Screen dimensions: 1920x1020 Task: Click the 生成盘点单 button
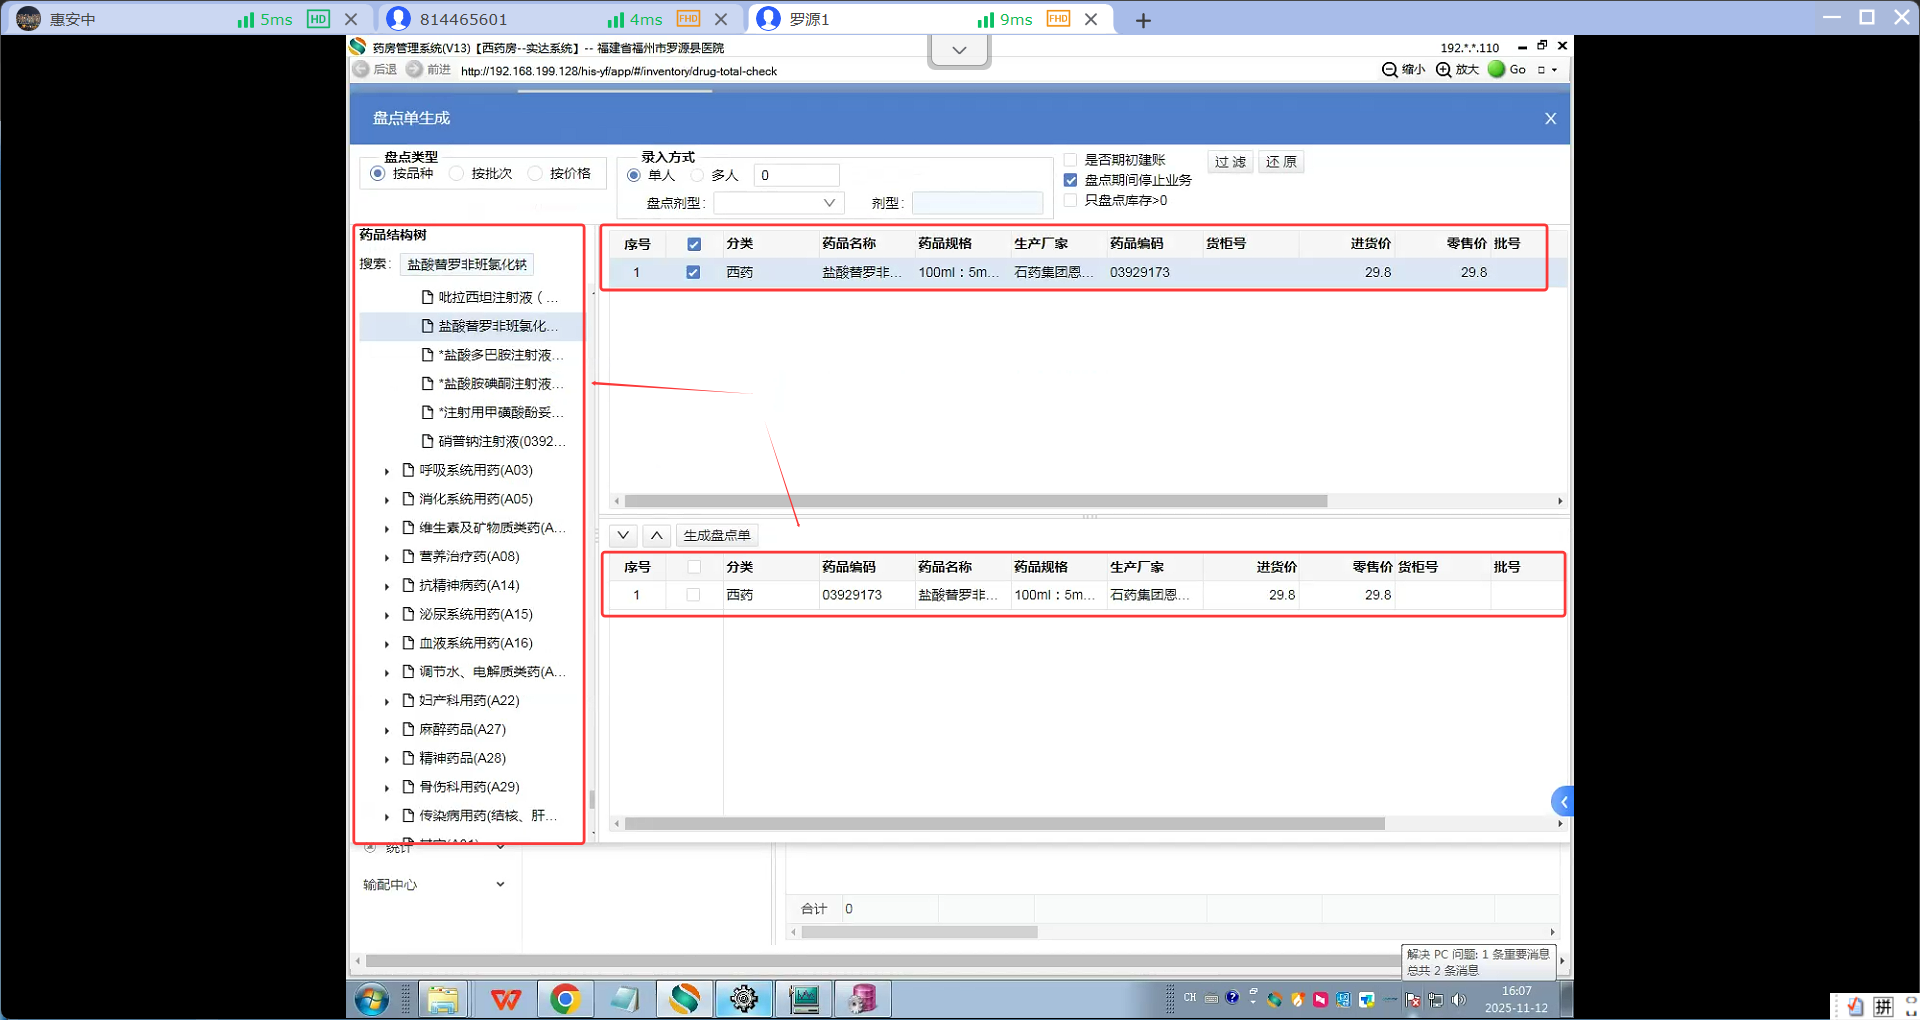tap(717, 535)
